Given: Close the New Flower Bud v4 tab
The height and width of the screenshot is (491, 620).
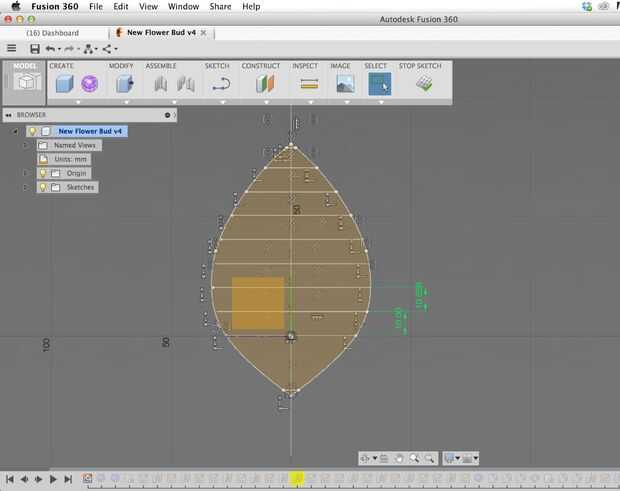Looking at the screenshot, I should click(x=203, y=33).
